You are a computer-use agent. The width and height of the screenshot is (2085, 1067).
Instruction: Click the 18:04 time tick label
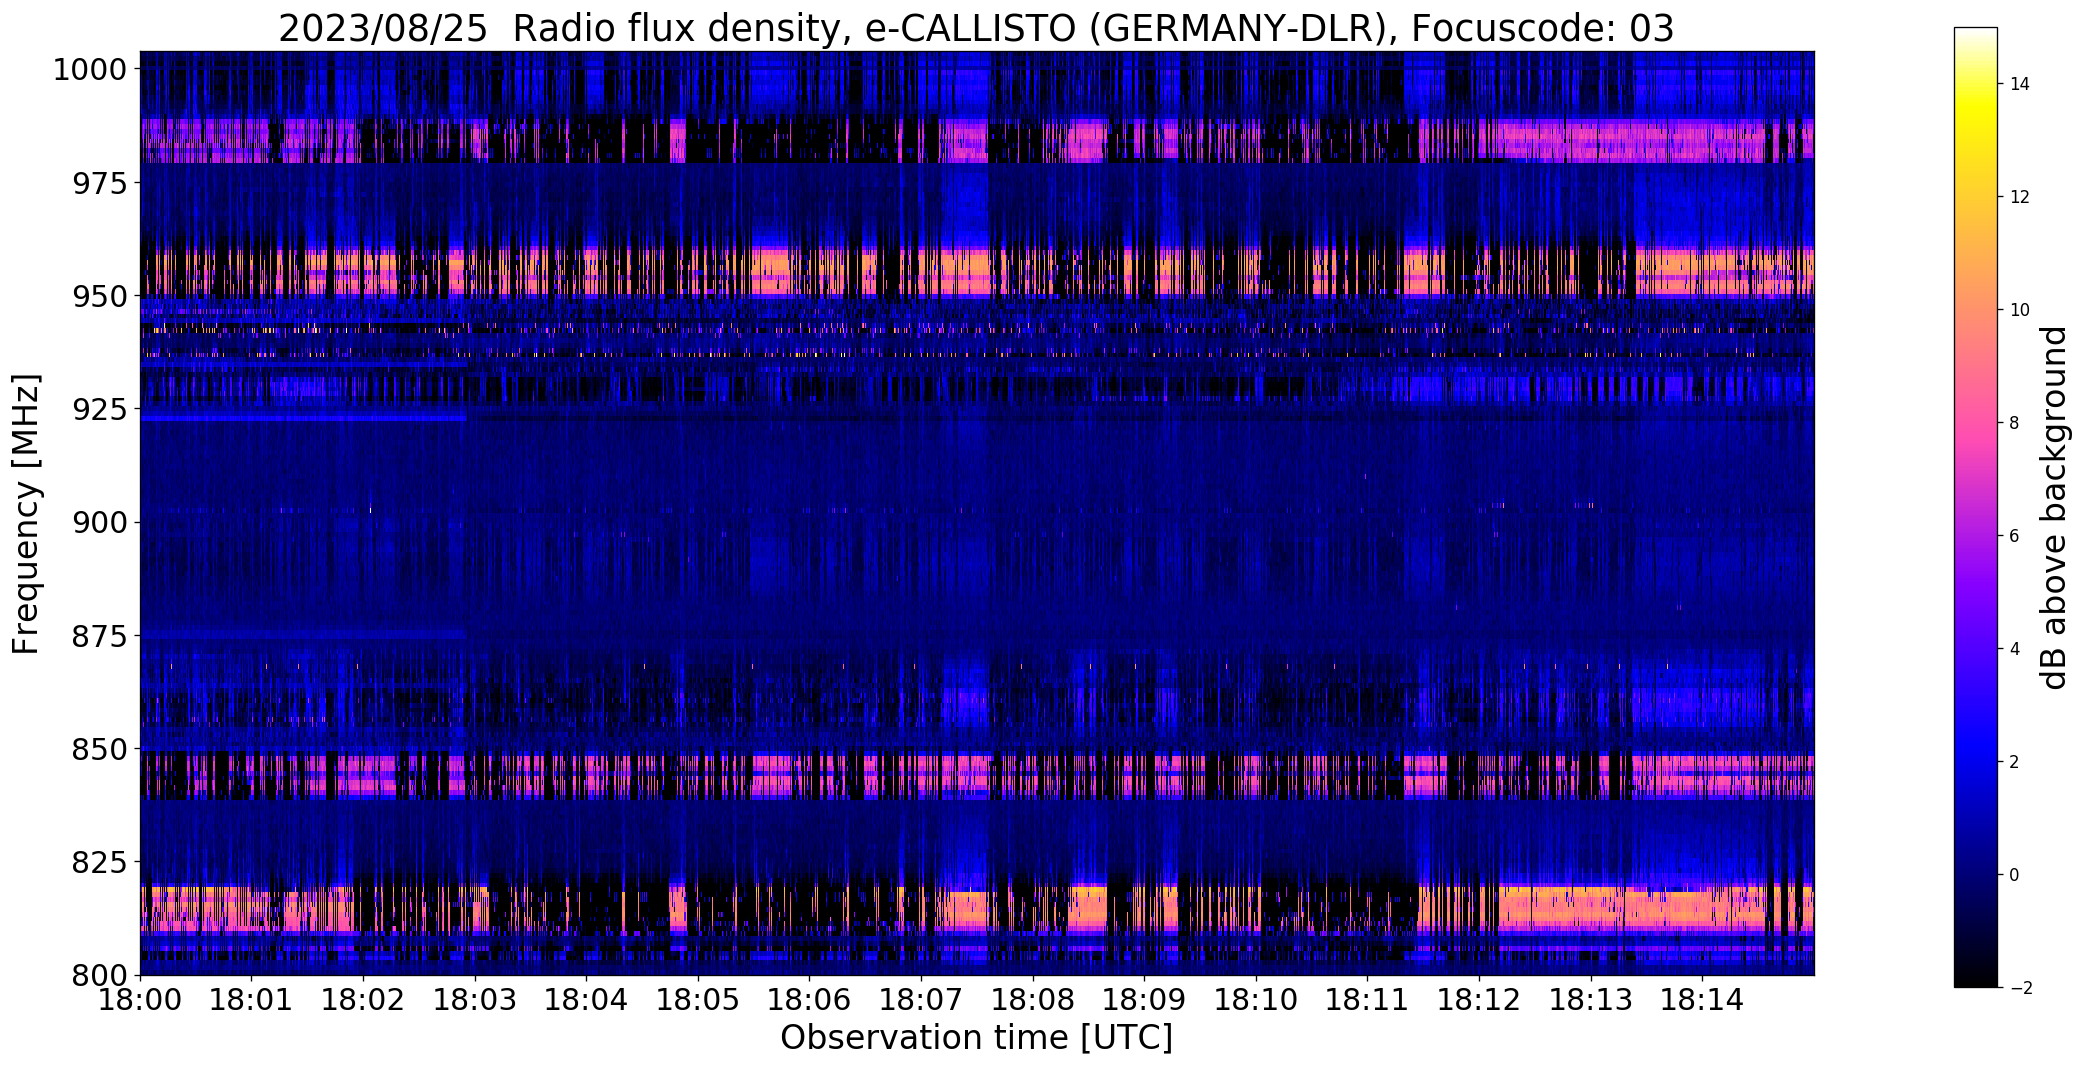586,1000
